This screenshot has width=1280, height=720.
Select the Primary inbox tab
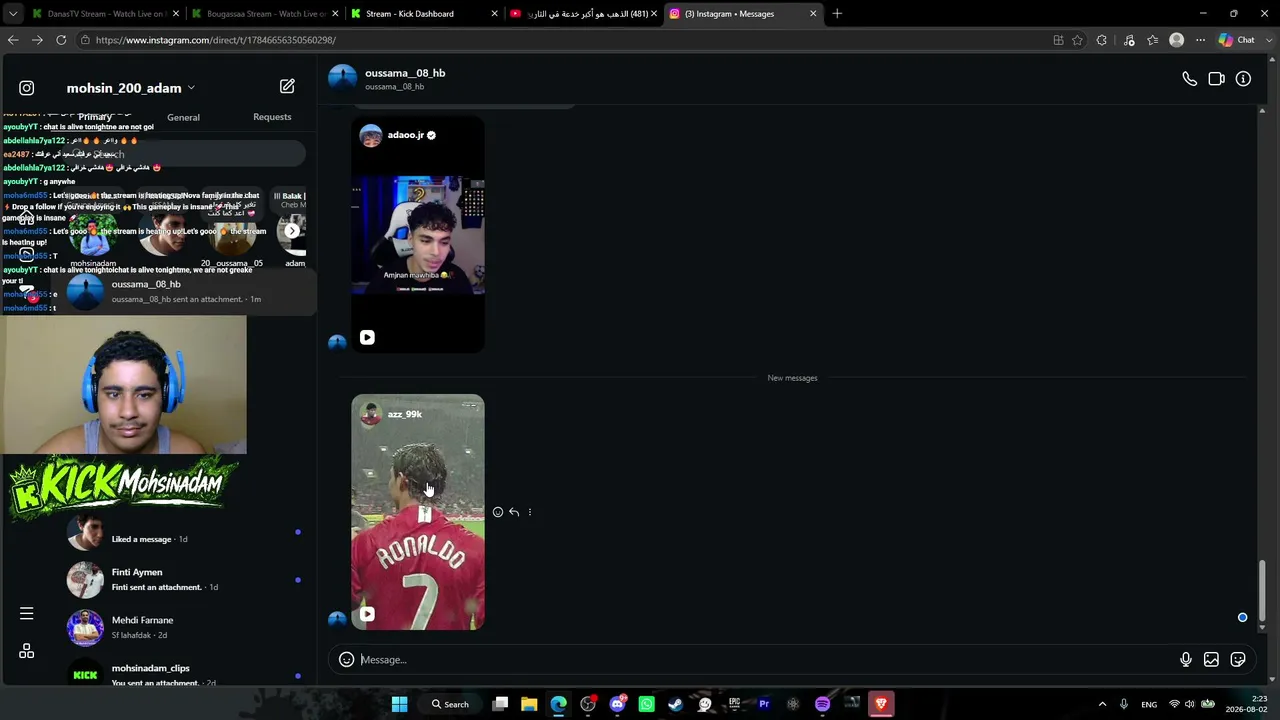coord(95,117)
